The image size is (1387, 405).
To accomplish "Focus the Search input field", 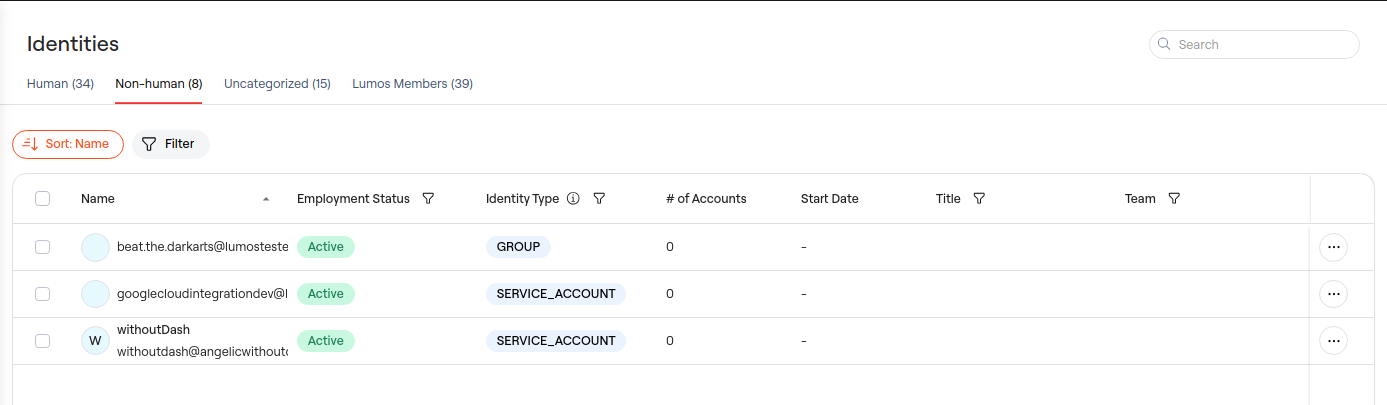I will point(1254,44).
